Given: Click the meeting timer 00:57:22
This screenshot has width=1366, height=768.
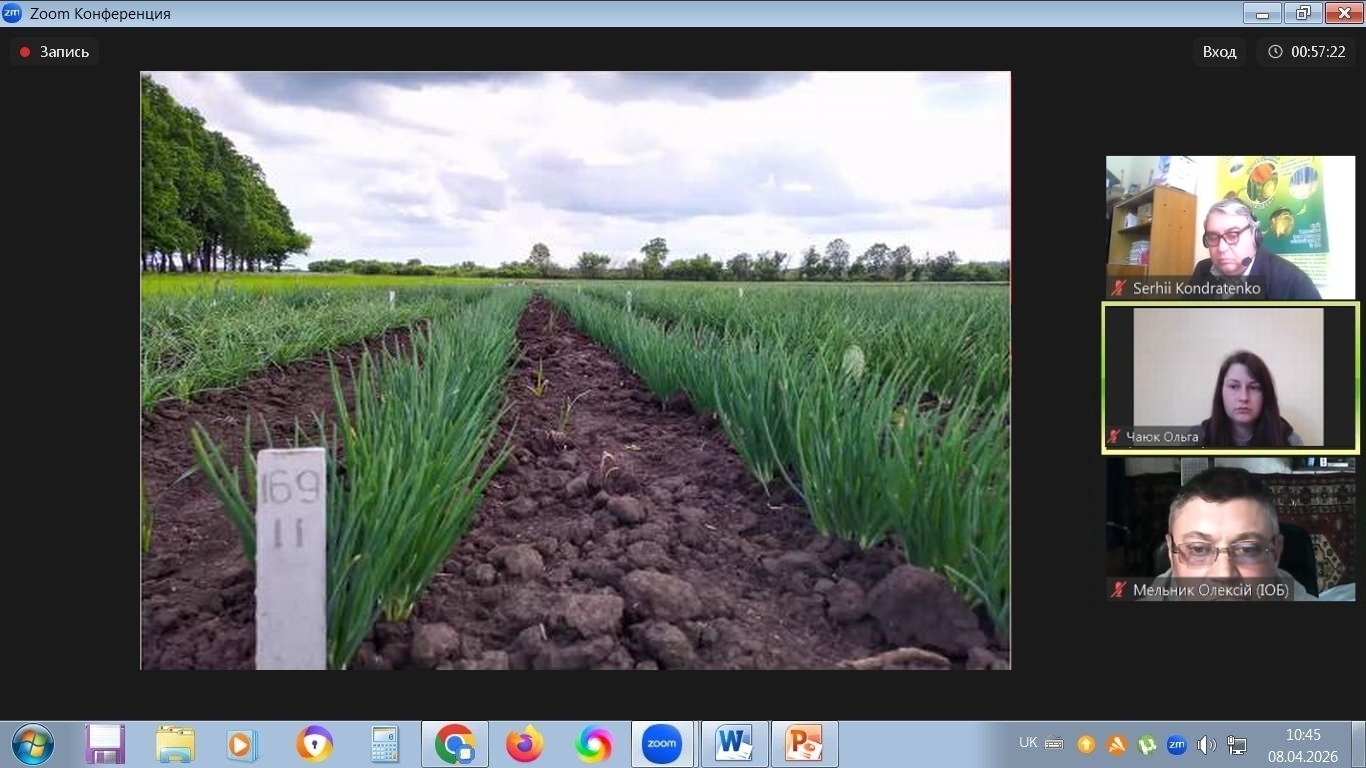Looking at the screenshot, I should (1307, 52).
